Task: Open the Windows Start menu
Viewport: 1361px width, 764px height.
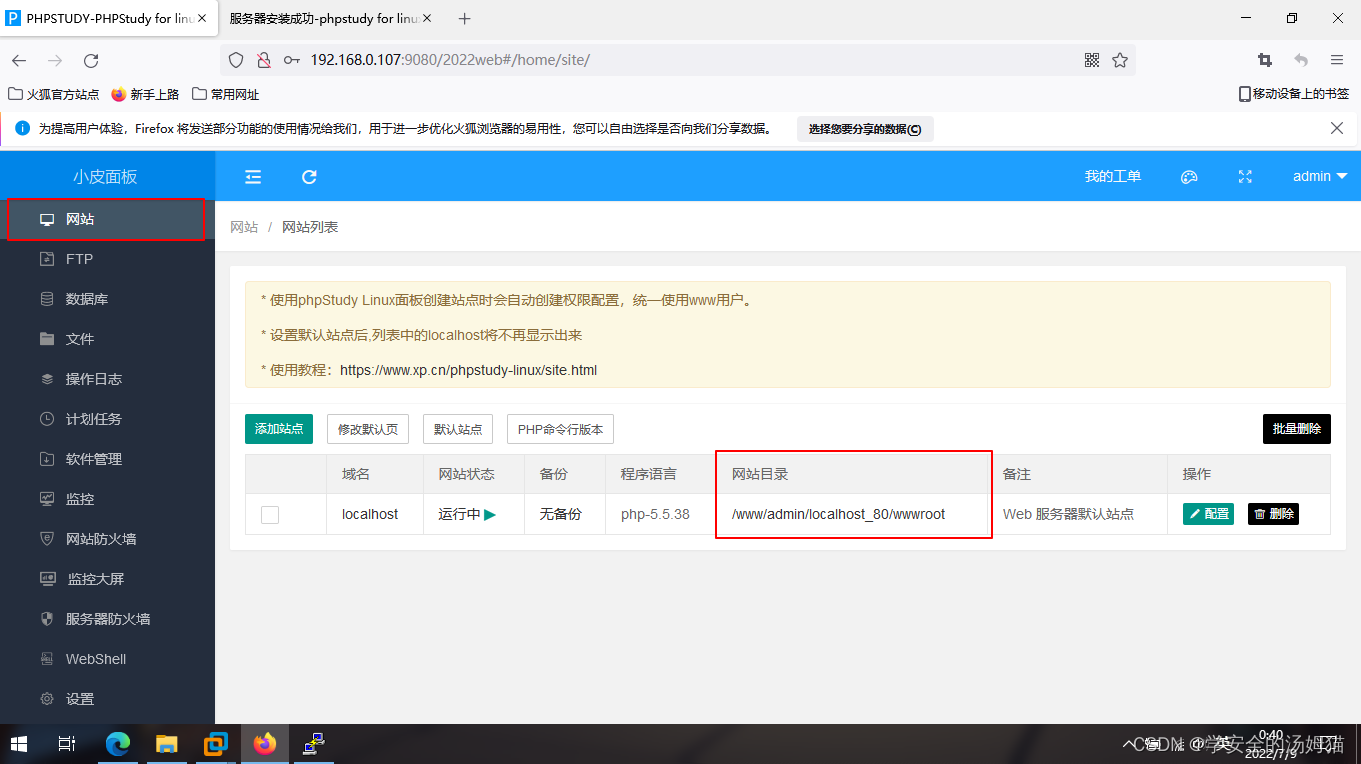Action: coord(19,744)
